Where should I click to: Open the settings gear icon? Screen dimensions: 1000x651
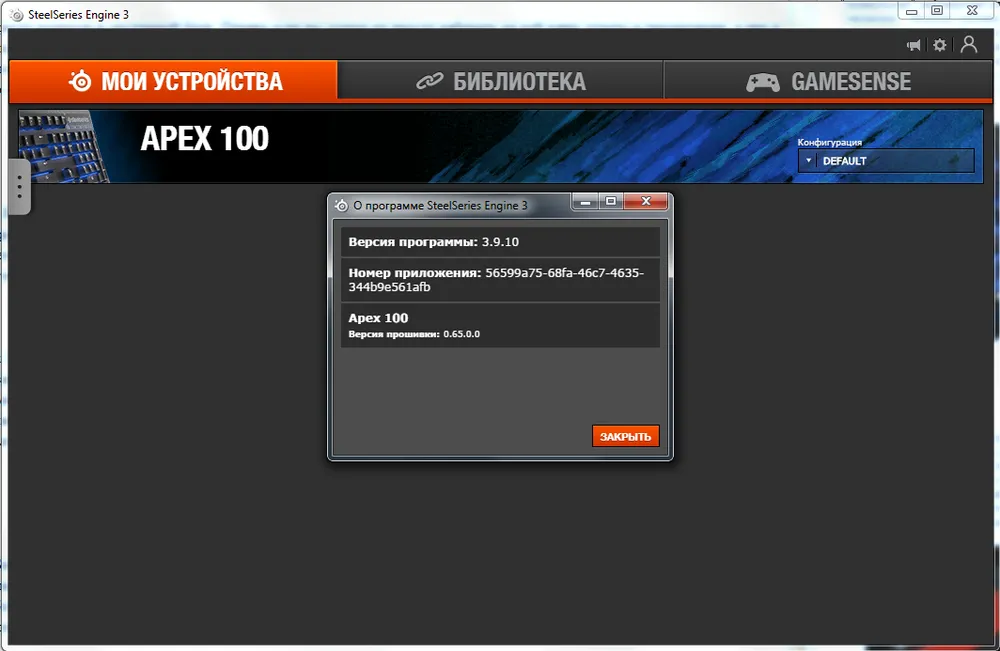(939, 45)
